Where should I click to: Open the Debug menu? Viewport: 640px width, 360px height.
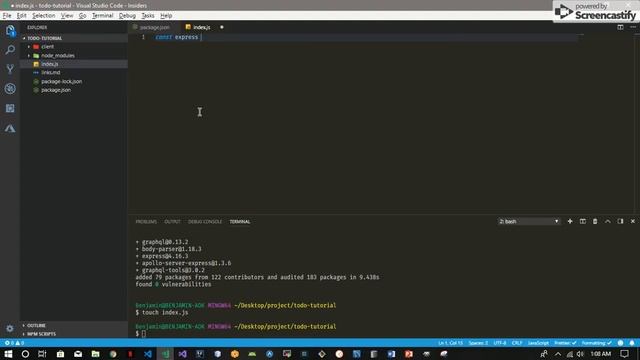127,16
